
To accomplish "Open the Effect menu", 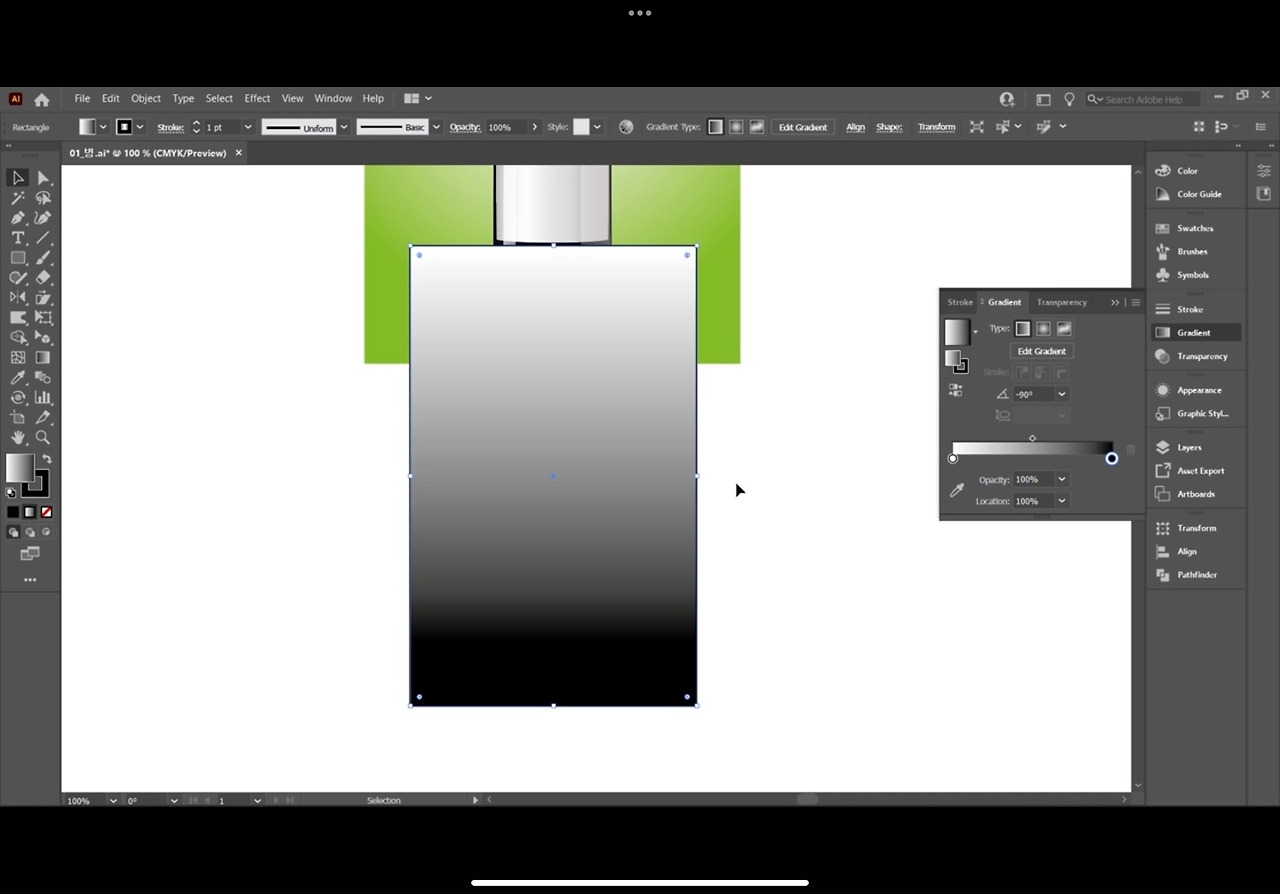I will (x=257, y=98).
